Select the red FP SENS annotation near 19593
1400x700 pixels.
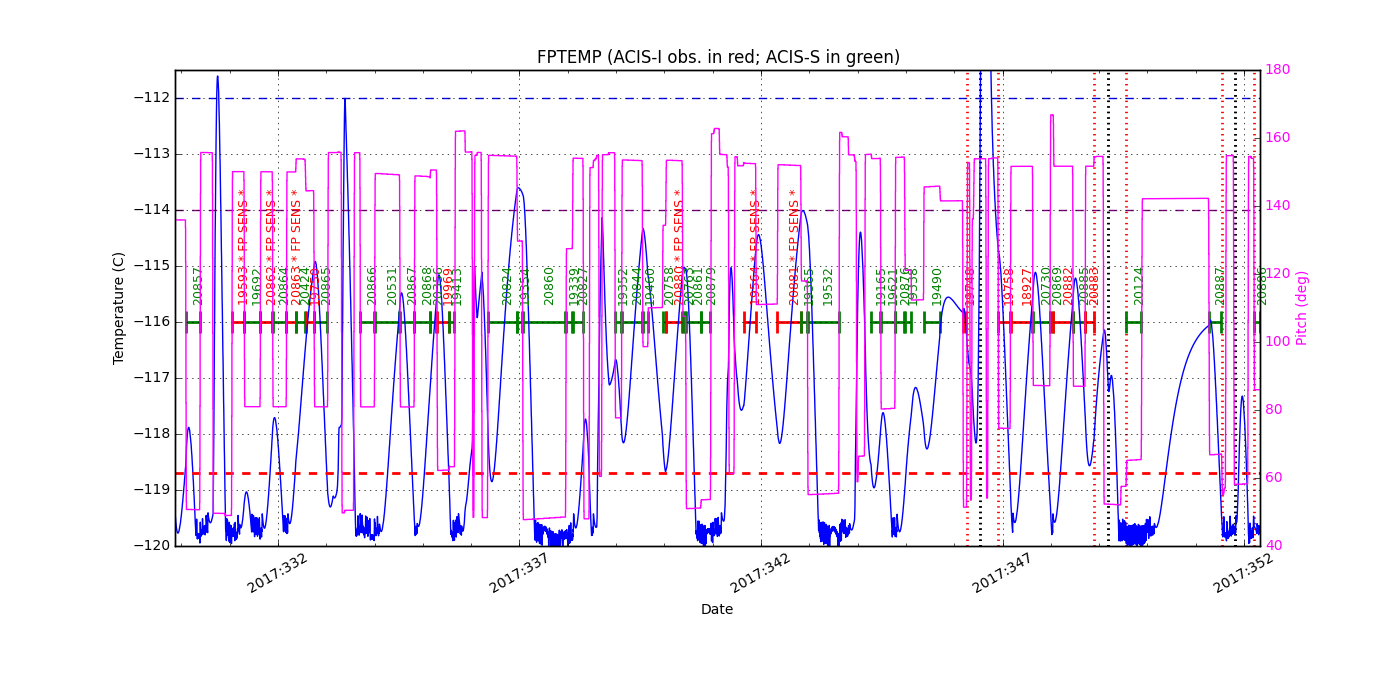pyautogui.click(x=241, y=225)
